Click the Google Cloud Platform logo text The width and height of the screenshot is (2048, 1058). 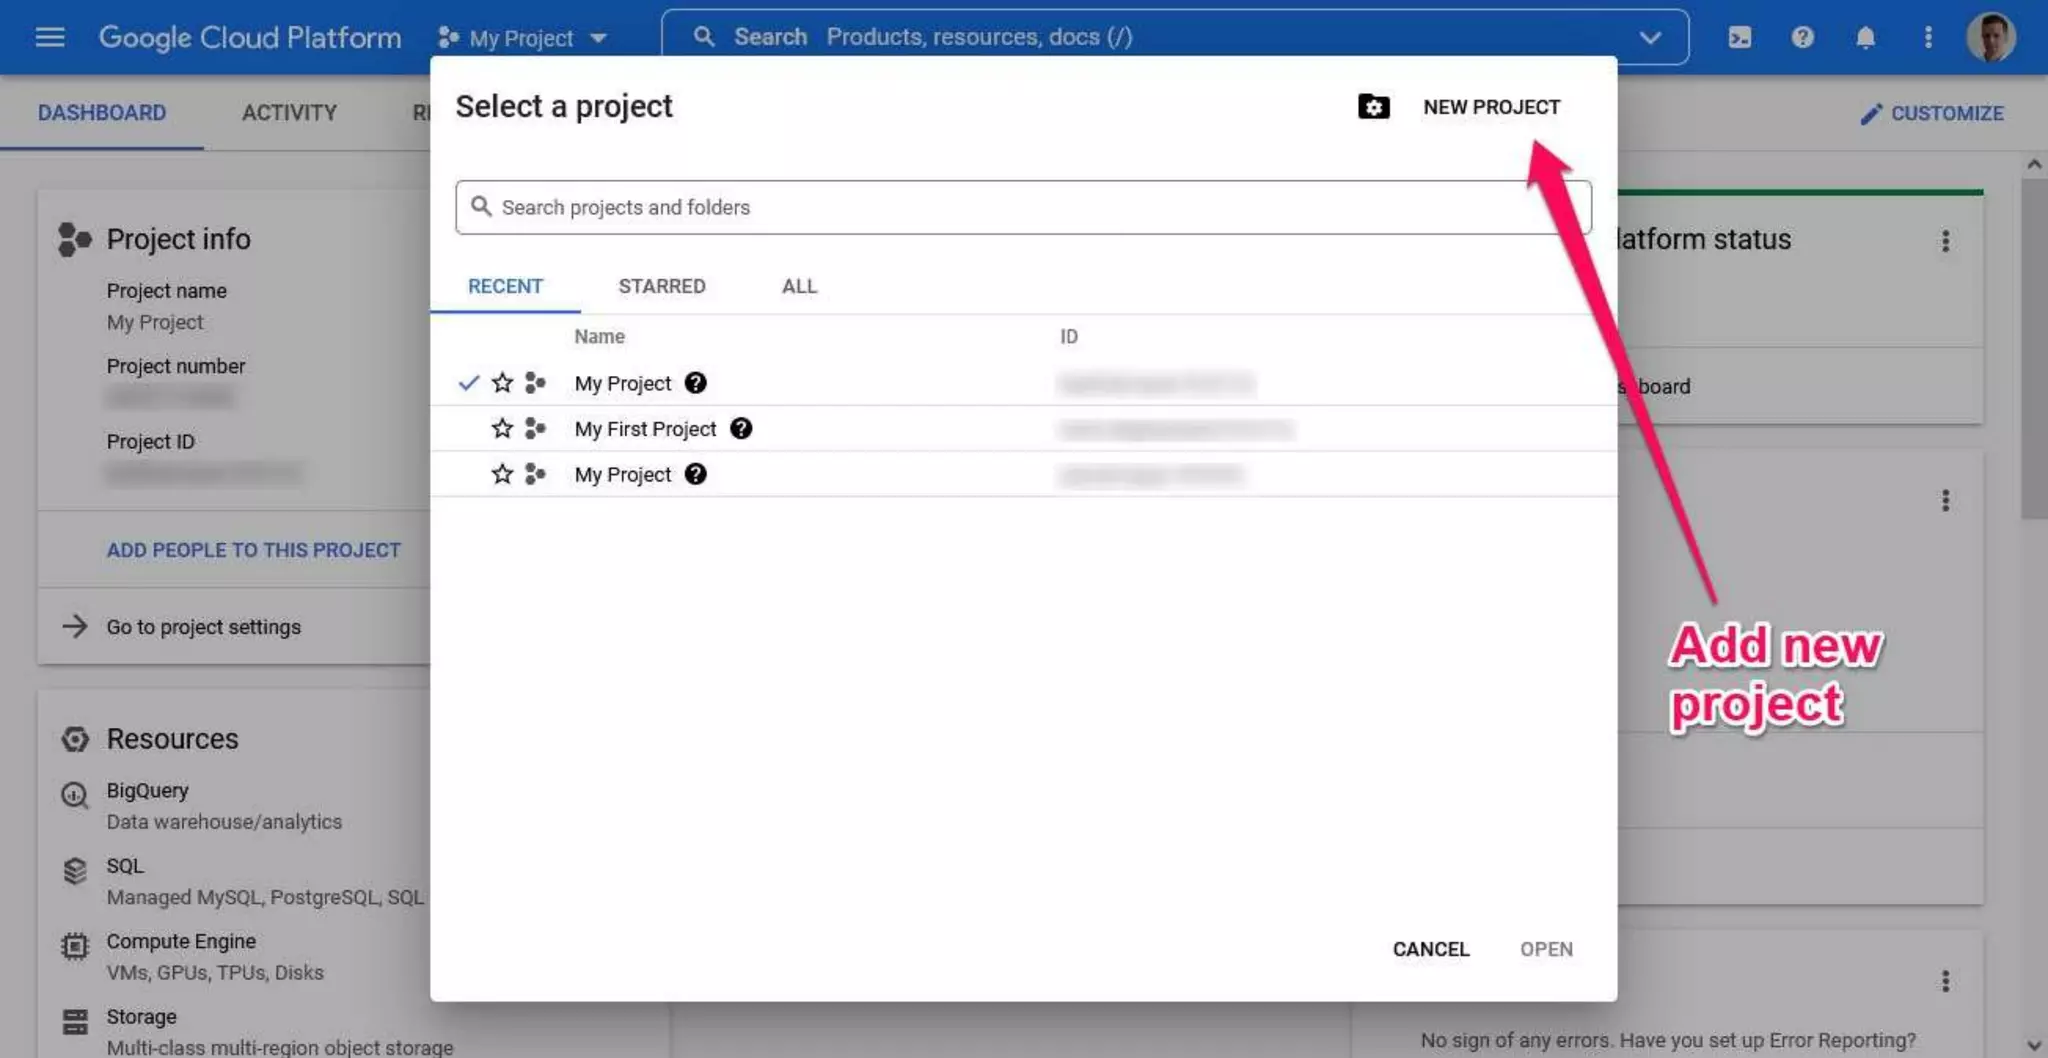point(250,37)
